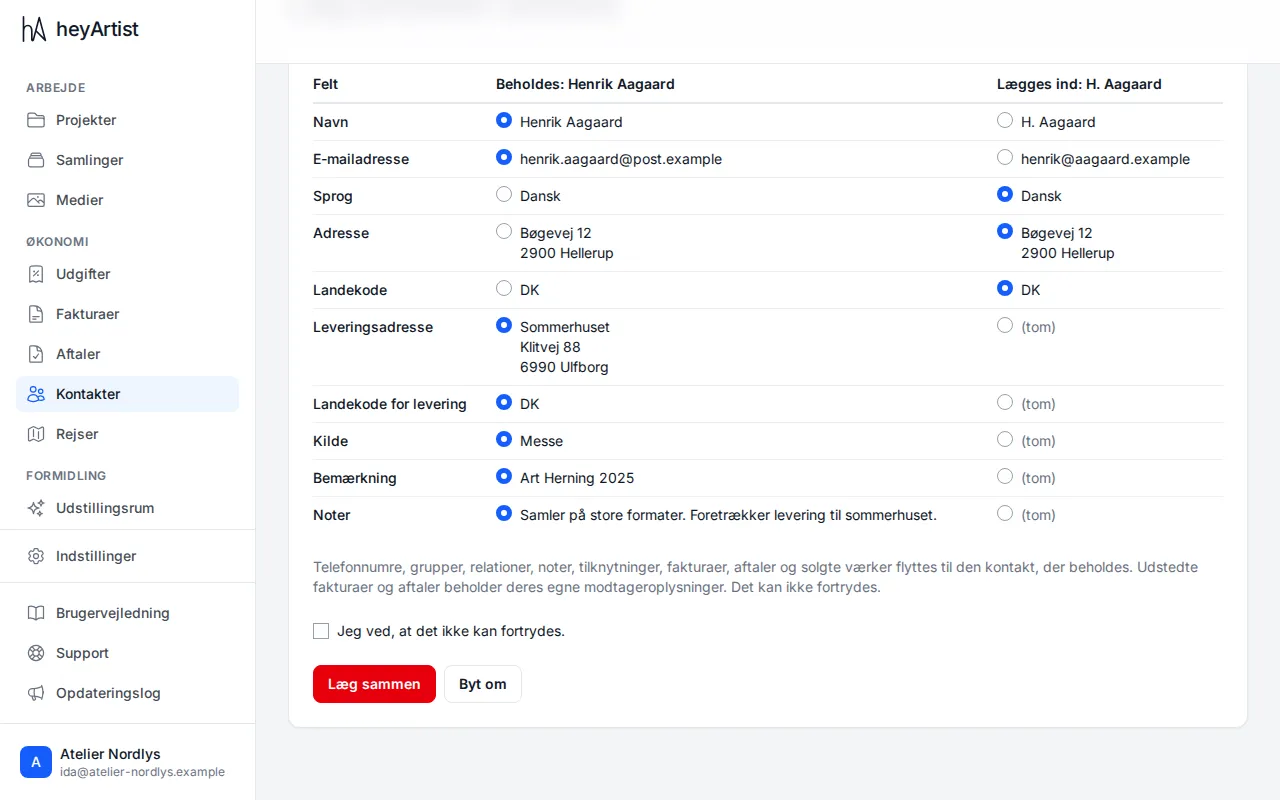
Task: Click the Kontakter people icon
Action: (36, 394)
